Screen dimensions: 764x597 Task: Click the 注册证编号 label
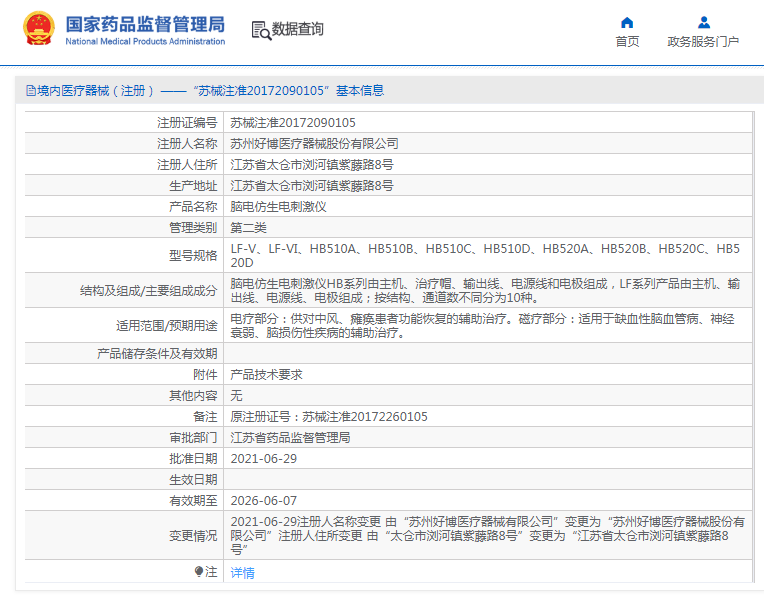point(187,123)
